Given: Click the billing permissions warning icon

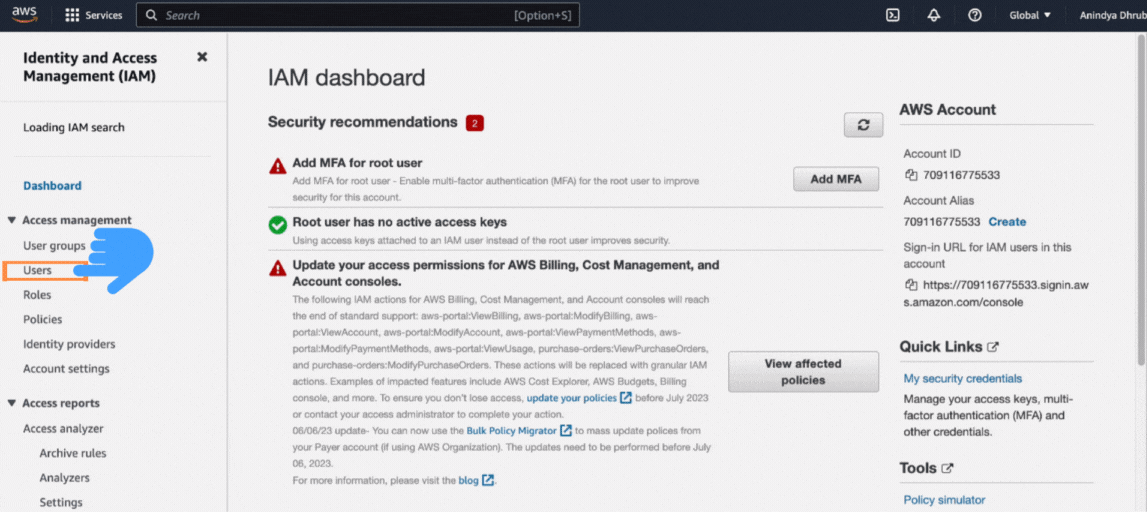Looking at the screenshot, I should [x=277, y=268].
